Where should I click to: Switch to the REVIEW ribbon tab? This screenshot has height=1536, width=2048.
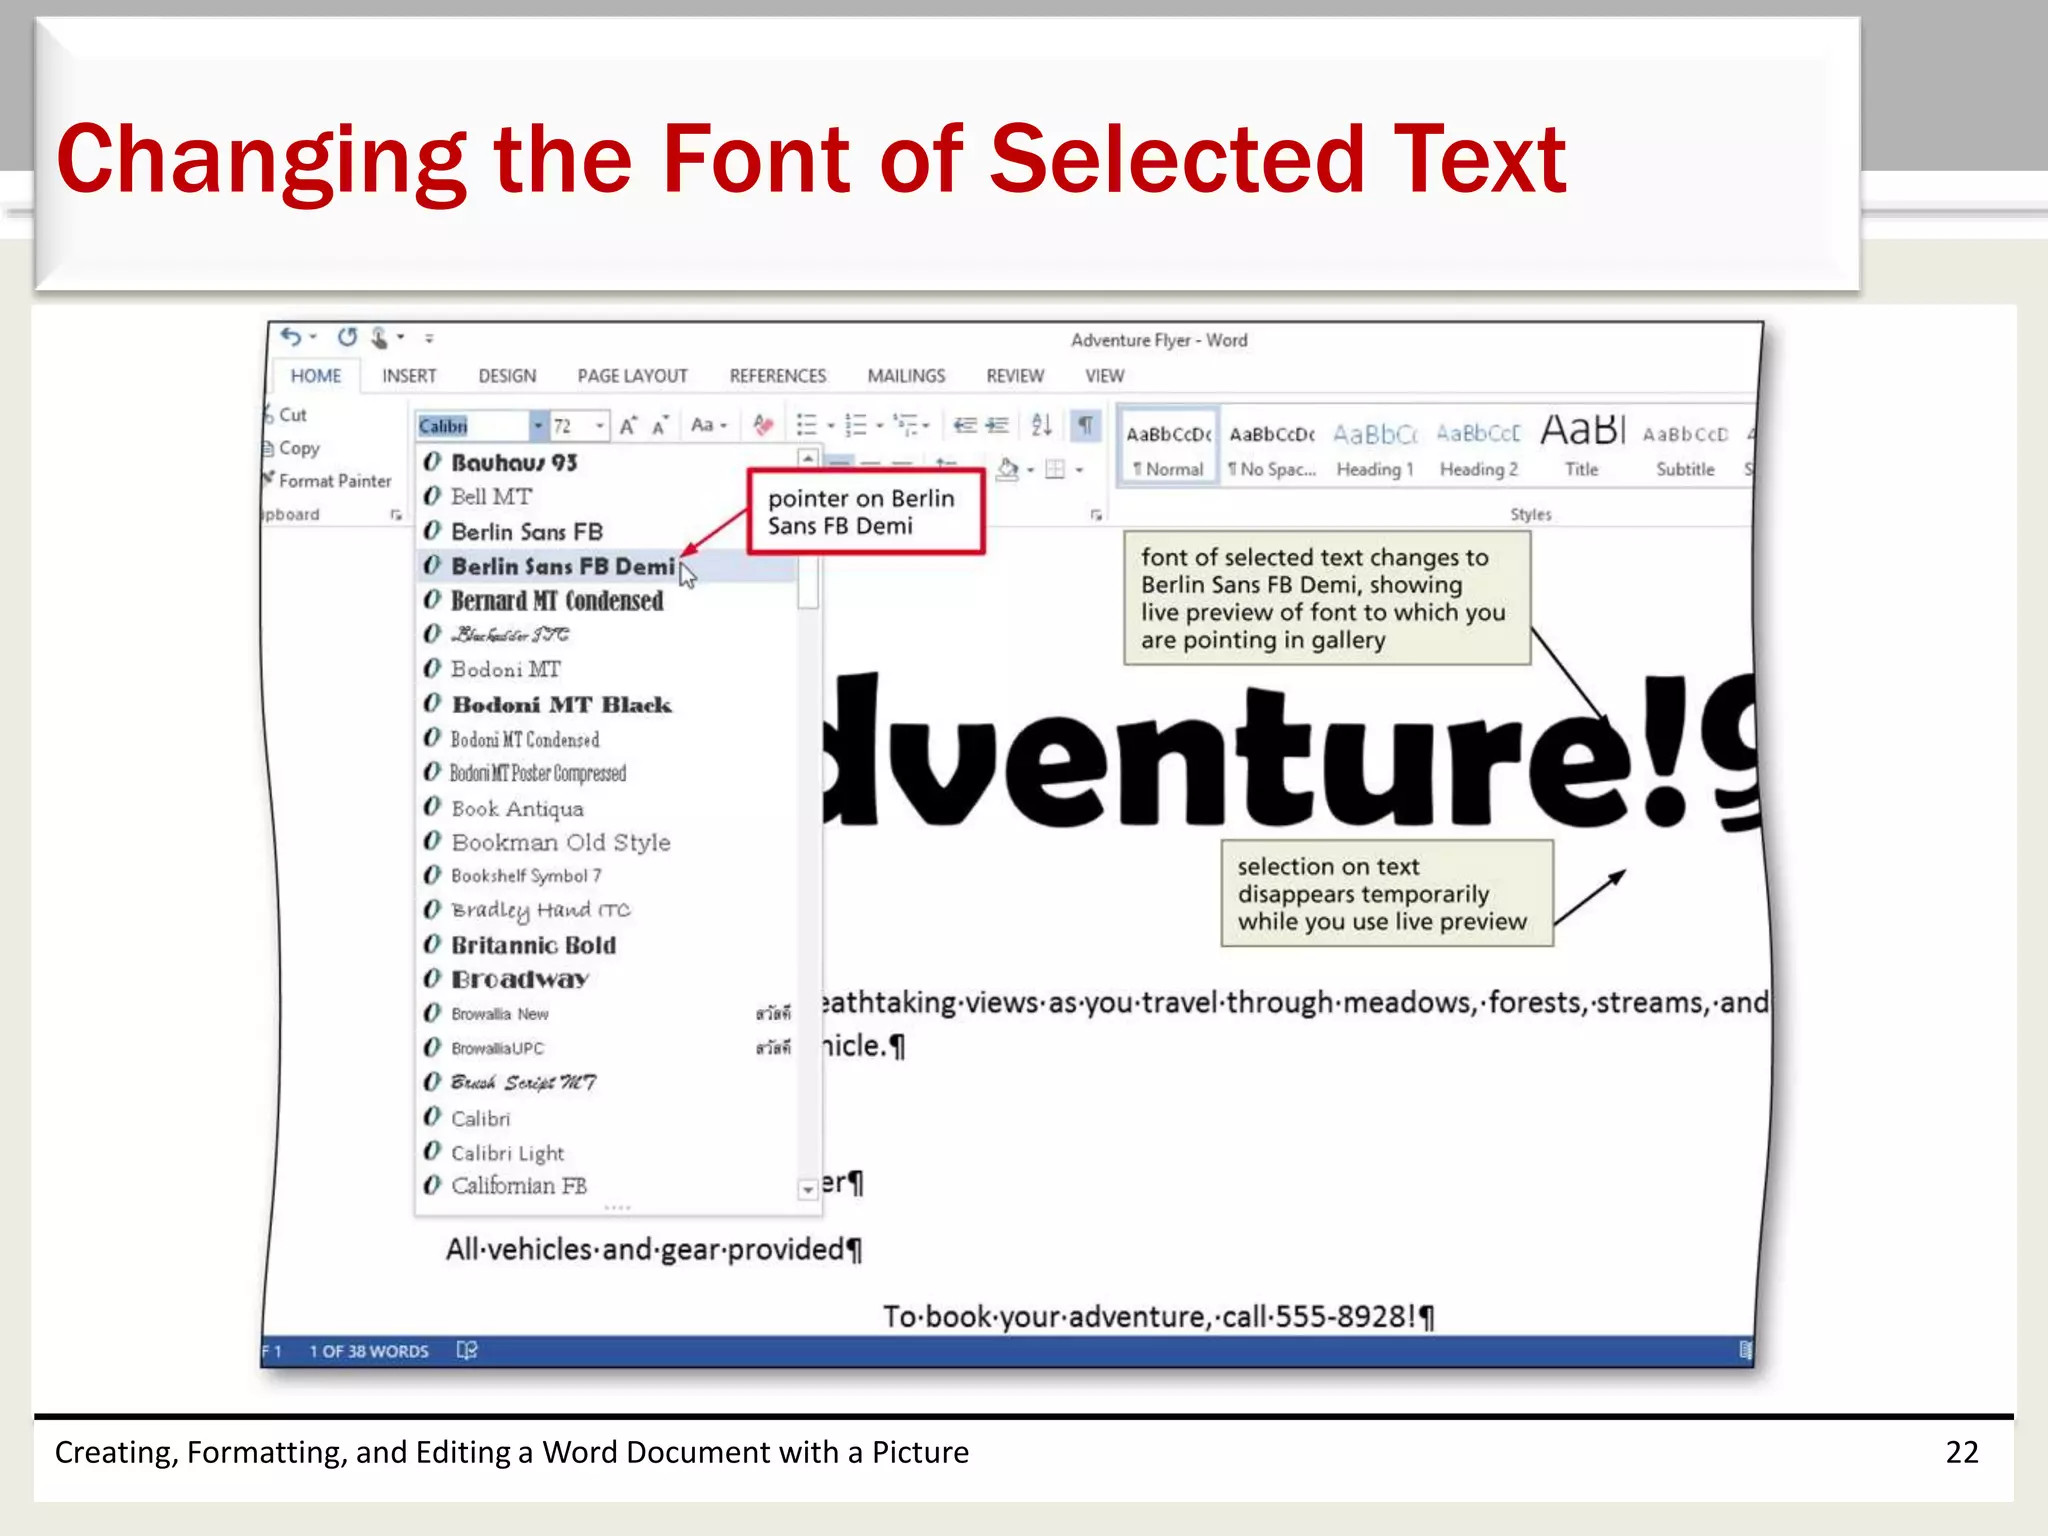[x=1015, y=376]
